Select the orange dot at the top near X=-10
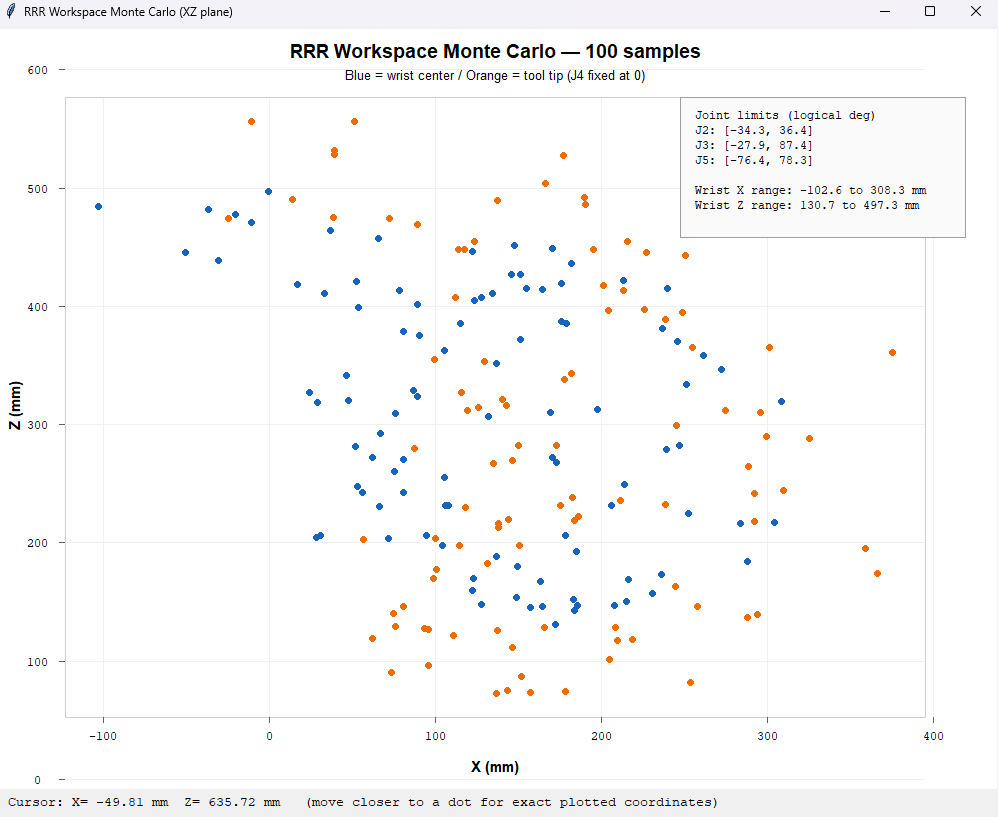Image resolution: width=998 pixels, height=817 pixels. click(x=250, y=120)
